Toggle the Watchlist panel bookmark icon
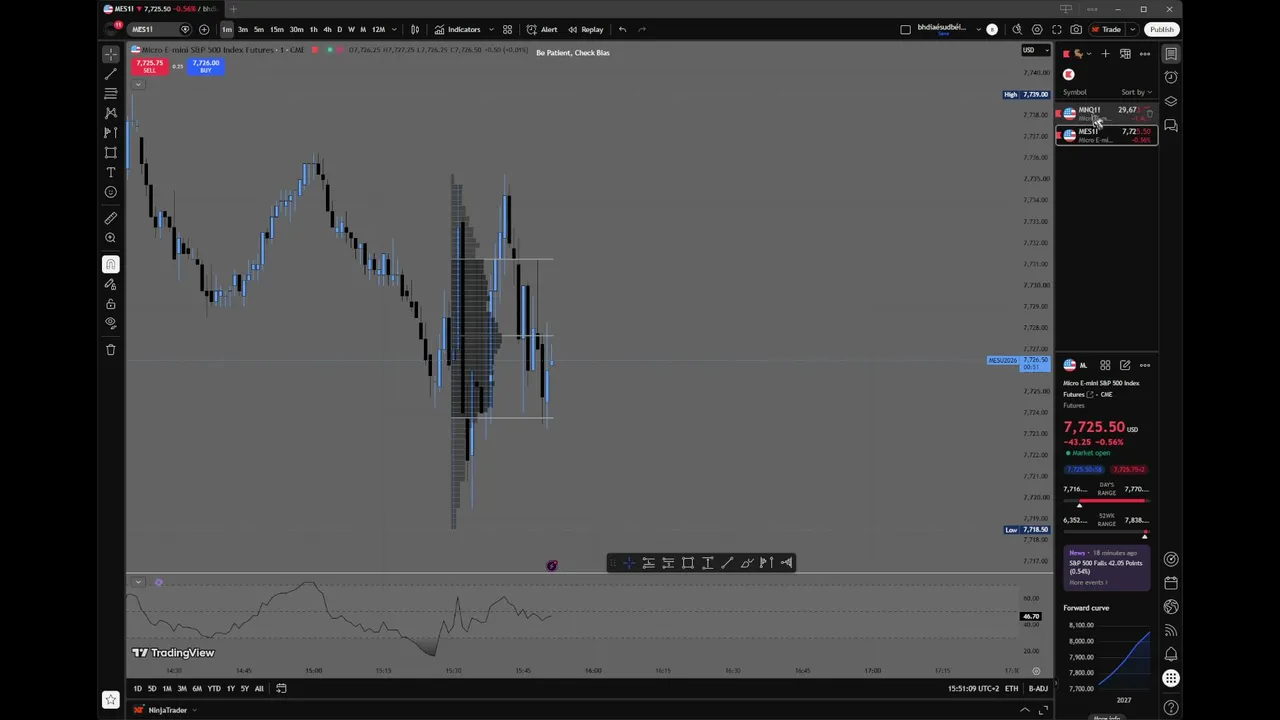Image resolution: width=1280 pixels, height=720 pixels. click(x=1171, y=53)
